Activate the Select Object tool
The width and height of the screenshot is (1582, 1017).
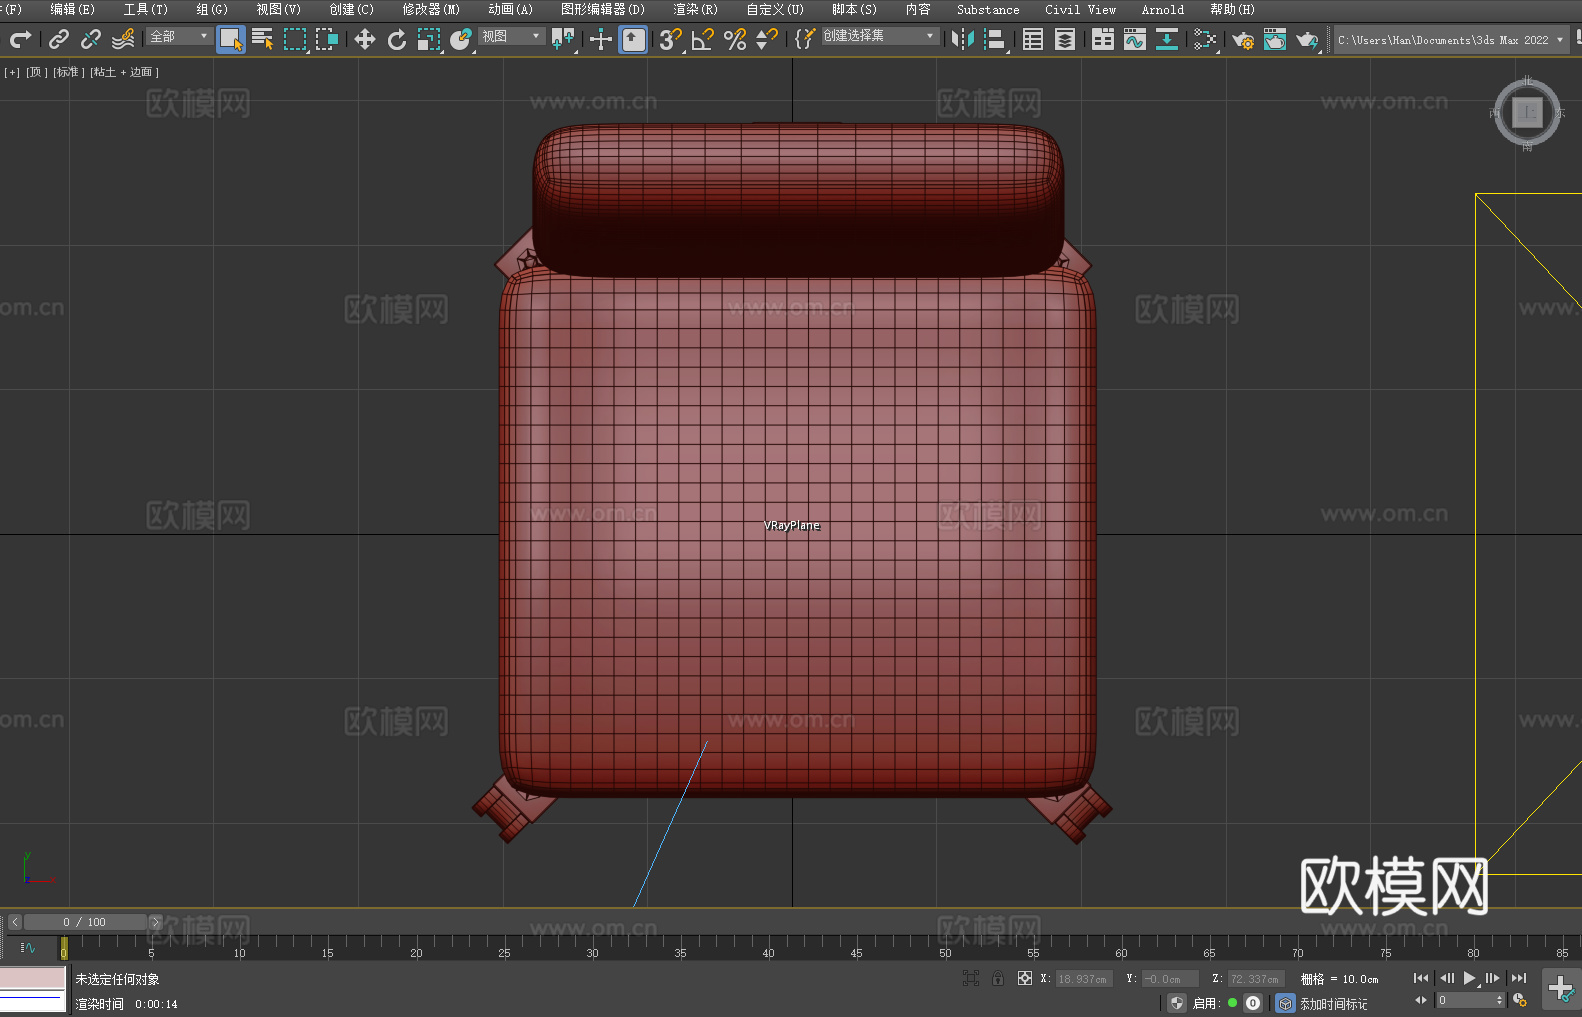231,39
